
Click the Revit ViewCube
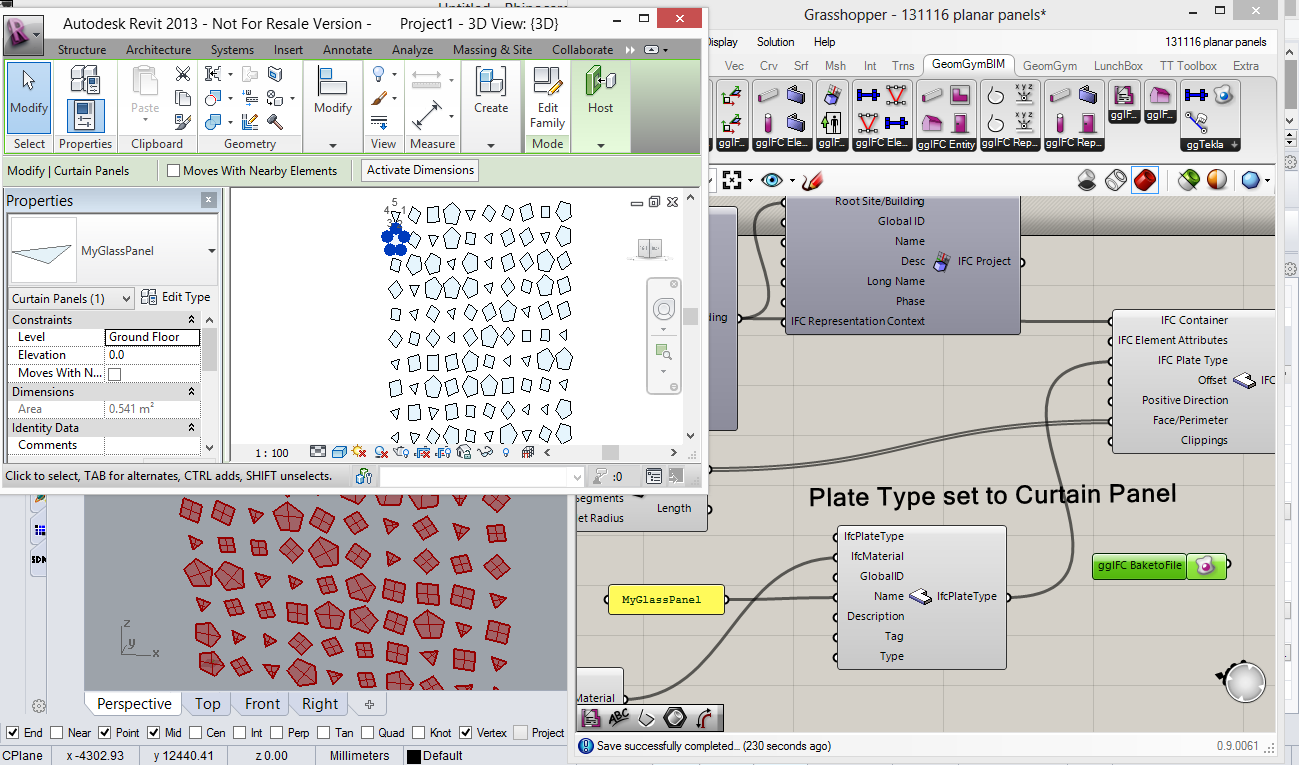[650, 247]
